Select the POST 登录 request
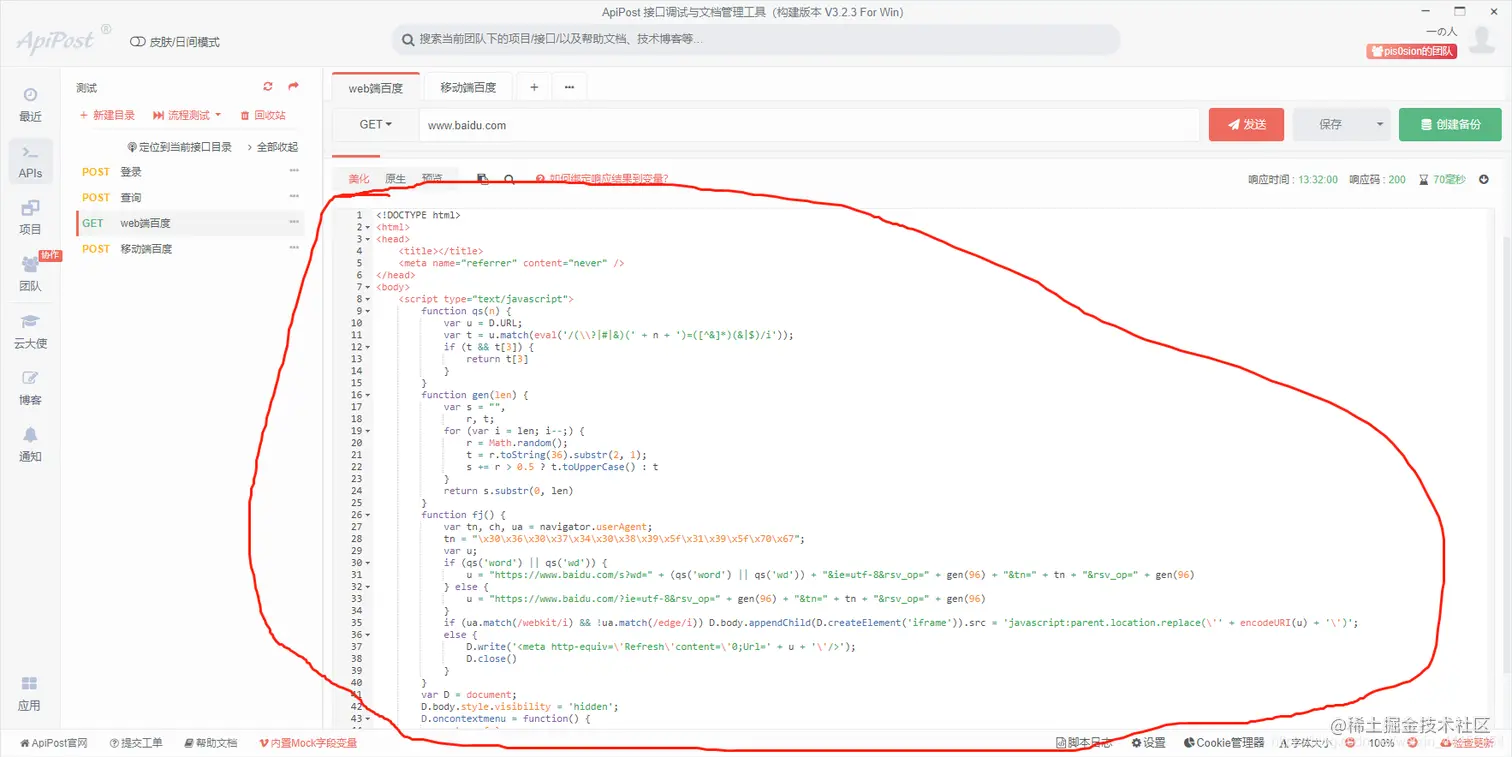 point(190,171)
